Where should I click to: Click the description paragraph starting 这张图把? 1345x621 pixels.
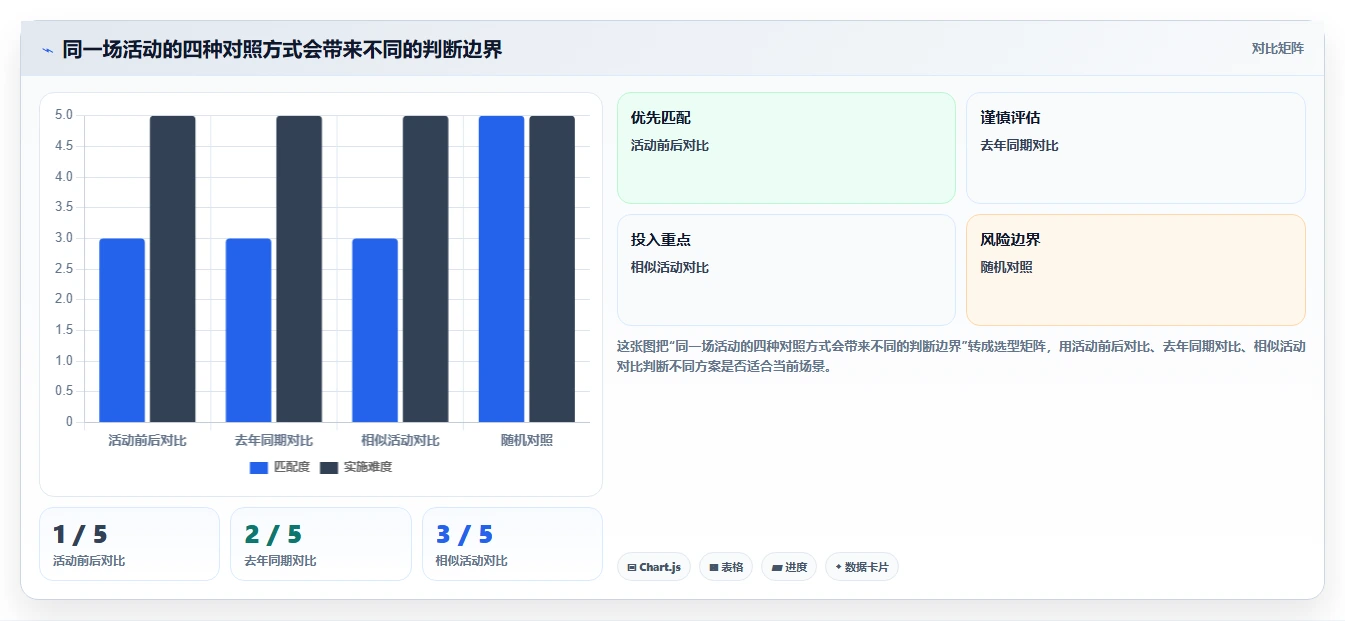(961, 356)
